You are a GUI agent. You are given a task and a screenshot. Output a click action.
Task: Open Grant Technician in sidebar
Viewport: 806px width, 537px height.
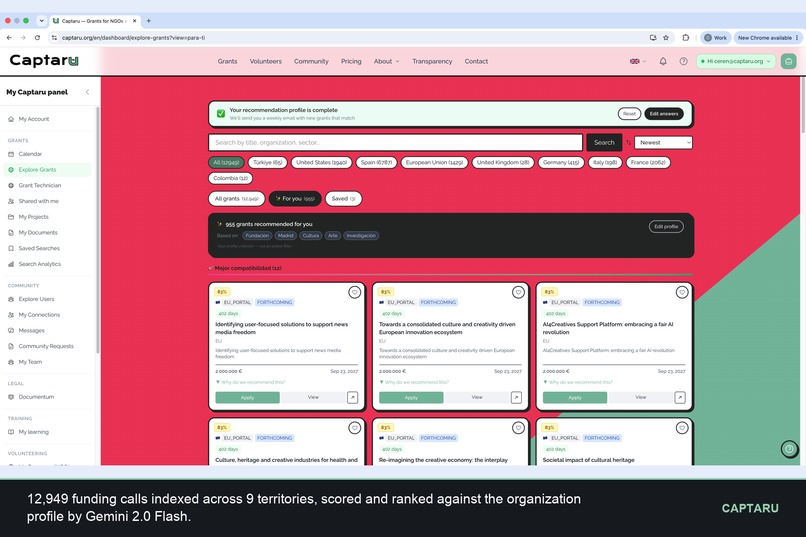tap(47, 186)
